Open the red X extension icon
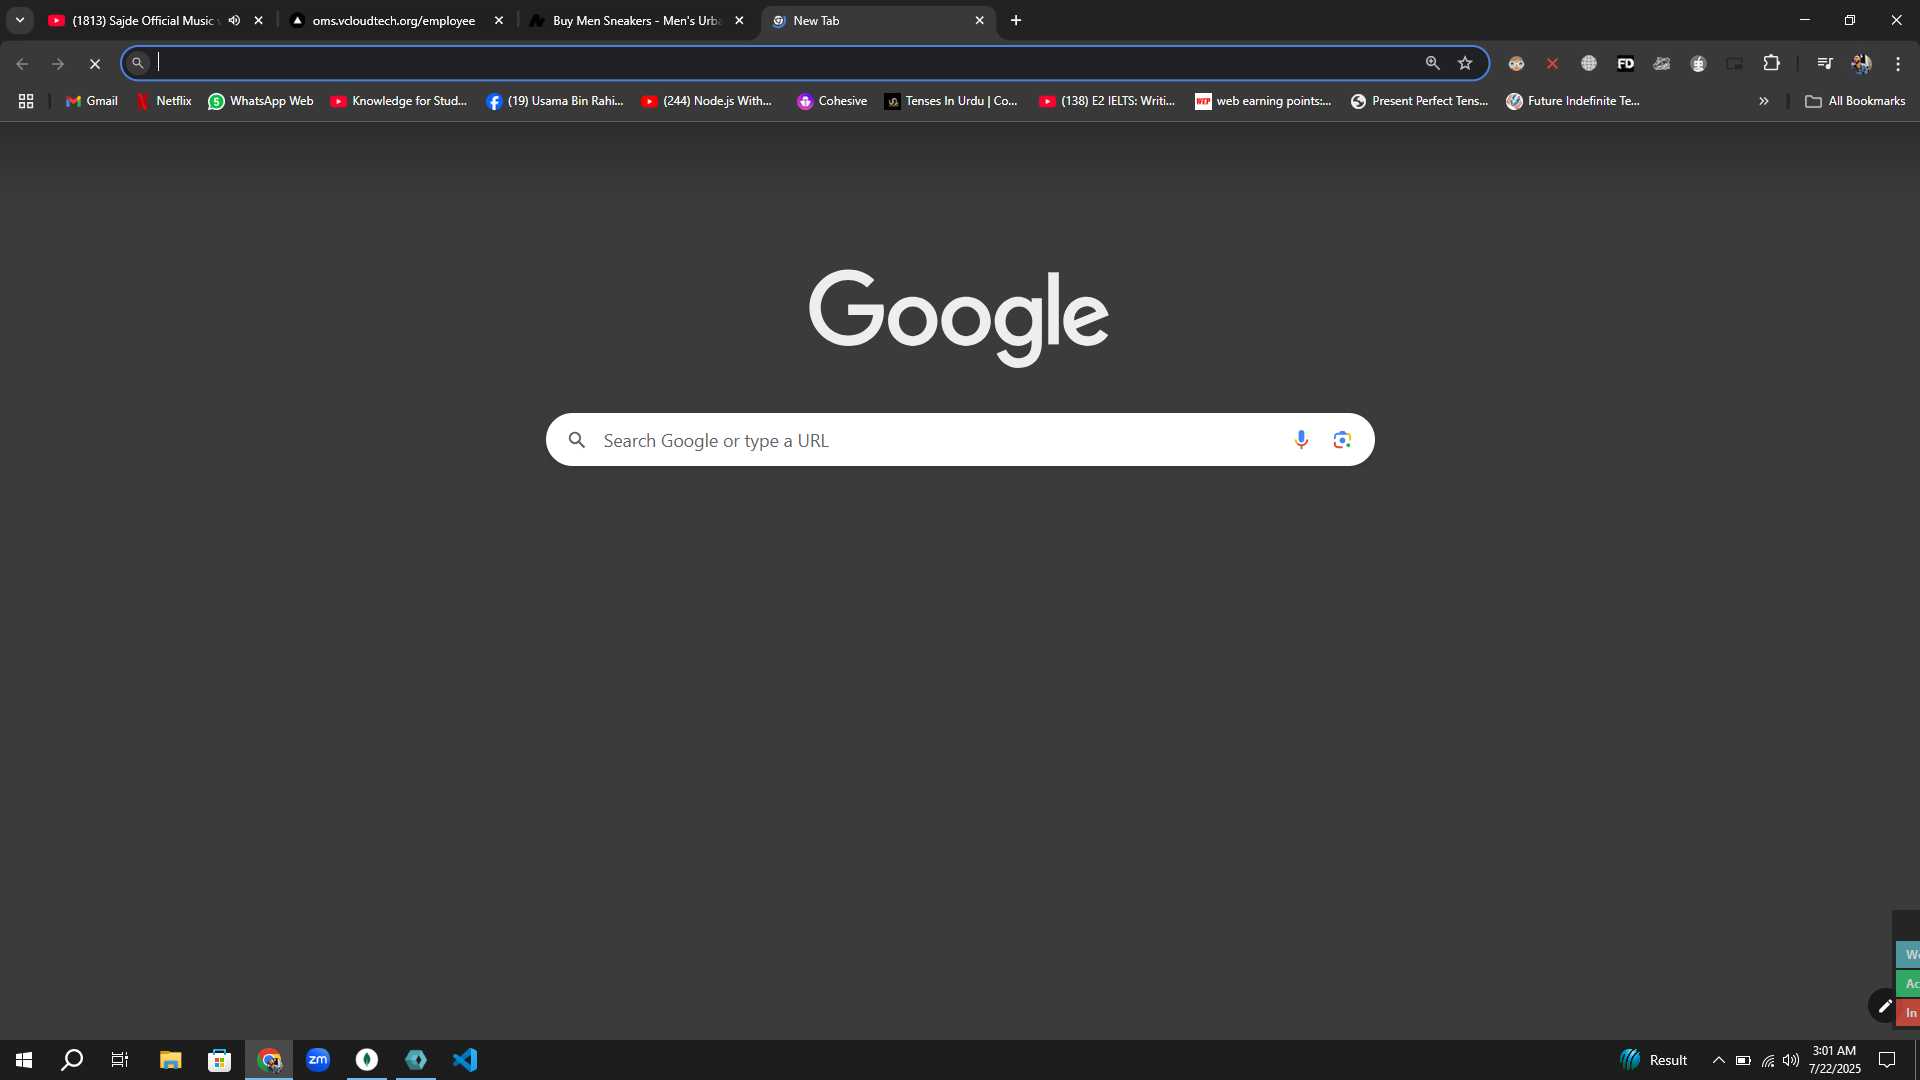The image size is (1920, 1080). (1552, 63)
